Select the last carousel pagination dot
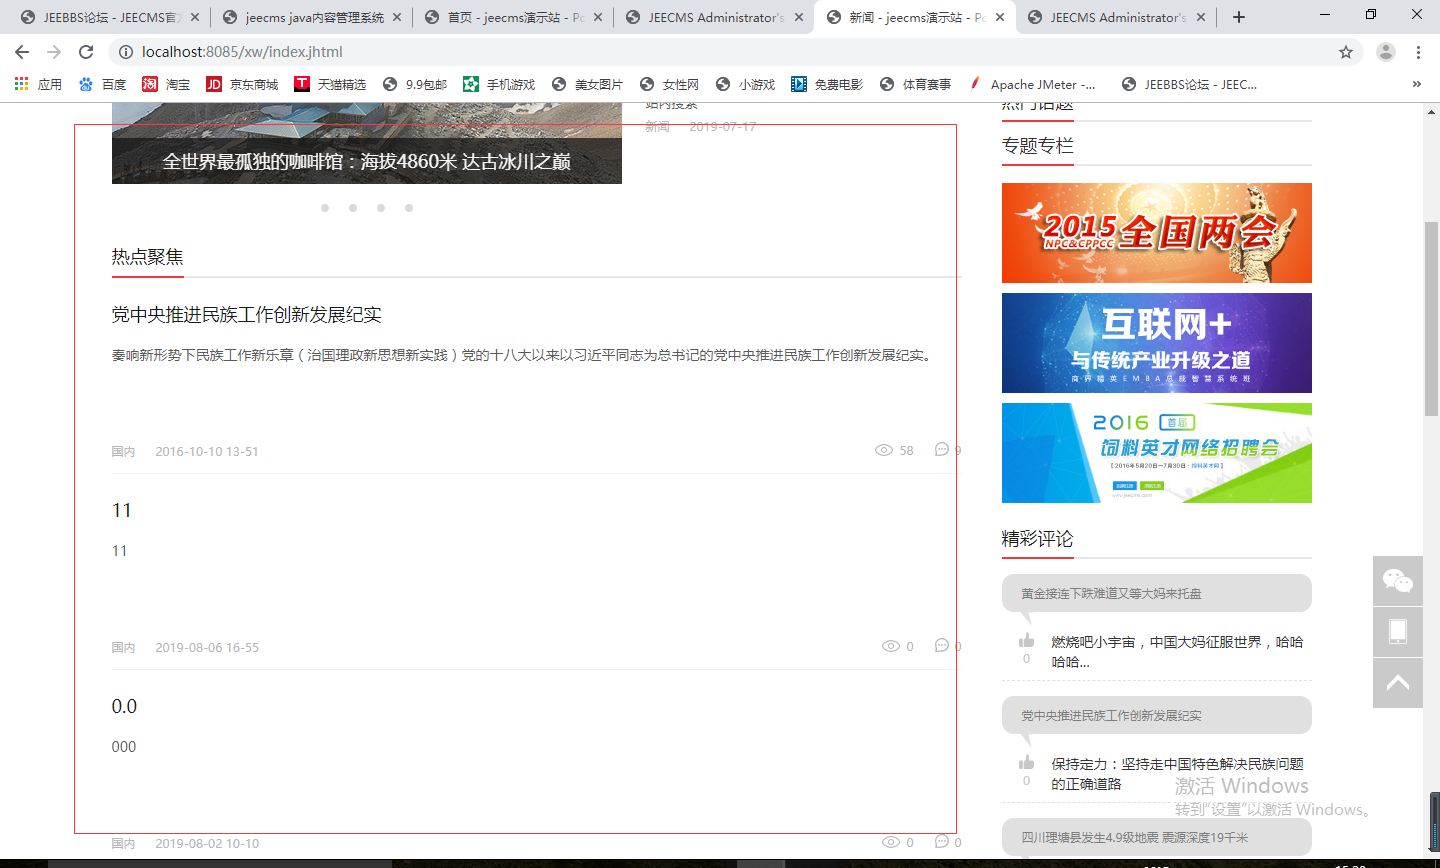Viewport: 1440px width, 868px height. 409,208
